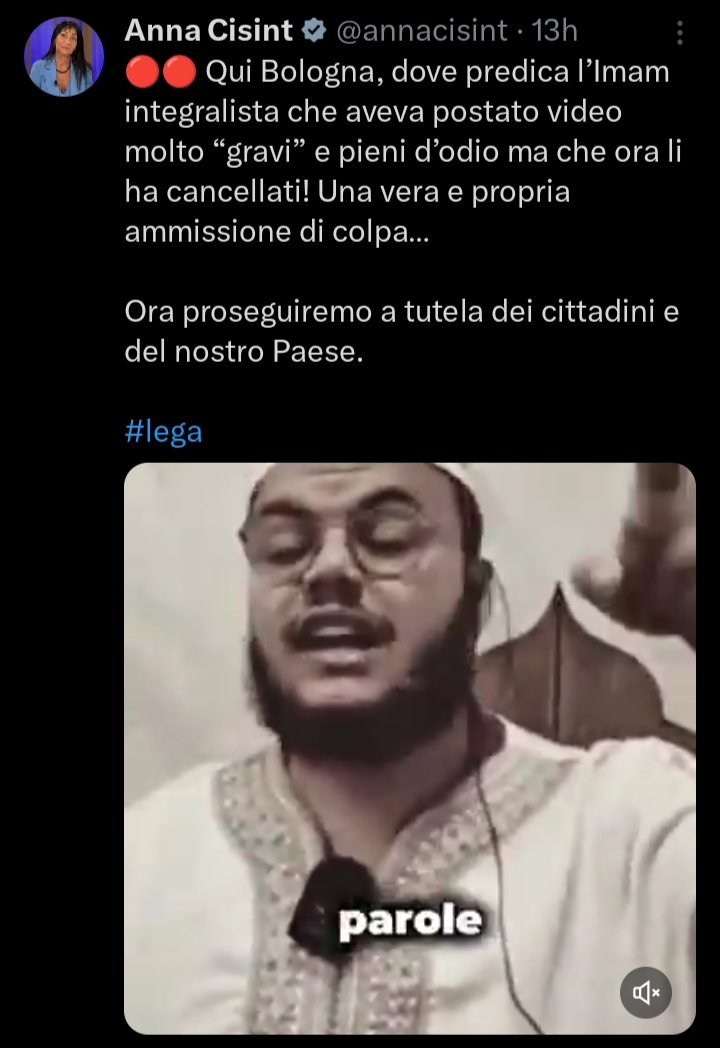Click the "del nostro Paese." line
This screenshot has width=720, height=1048.
[x=244, y=352]
